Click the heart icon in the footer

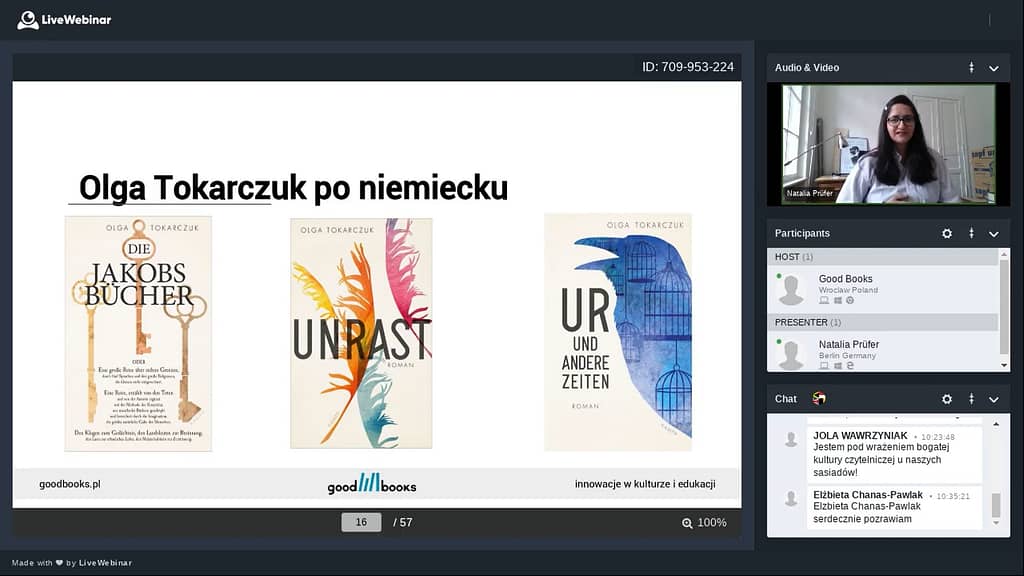59,563
